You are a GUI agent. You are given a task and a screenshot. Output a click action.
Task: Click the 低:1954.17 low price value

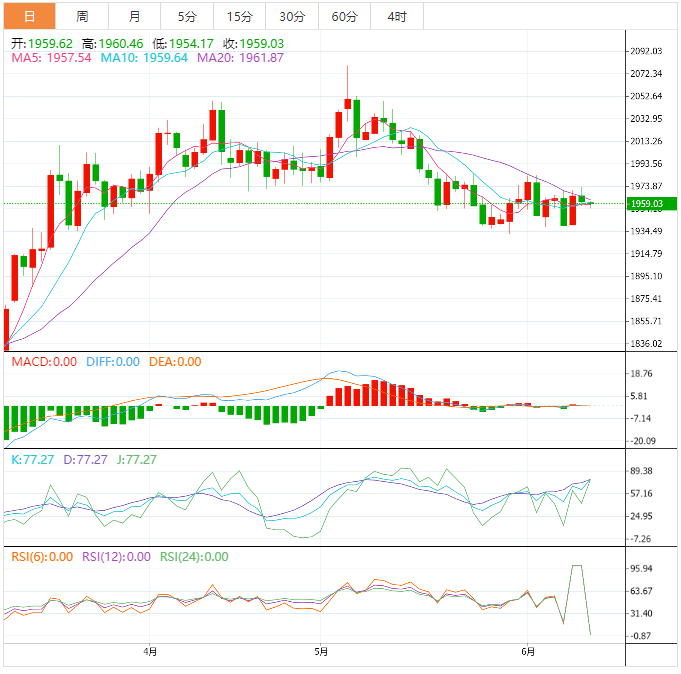click(x=183, y=43)
